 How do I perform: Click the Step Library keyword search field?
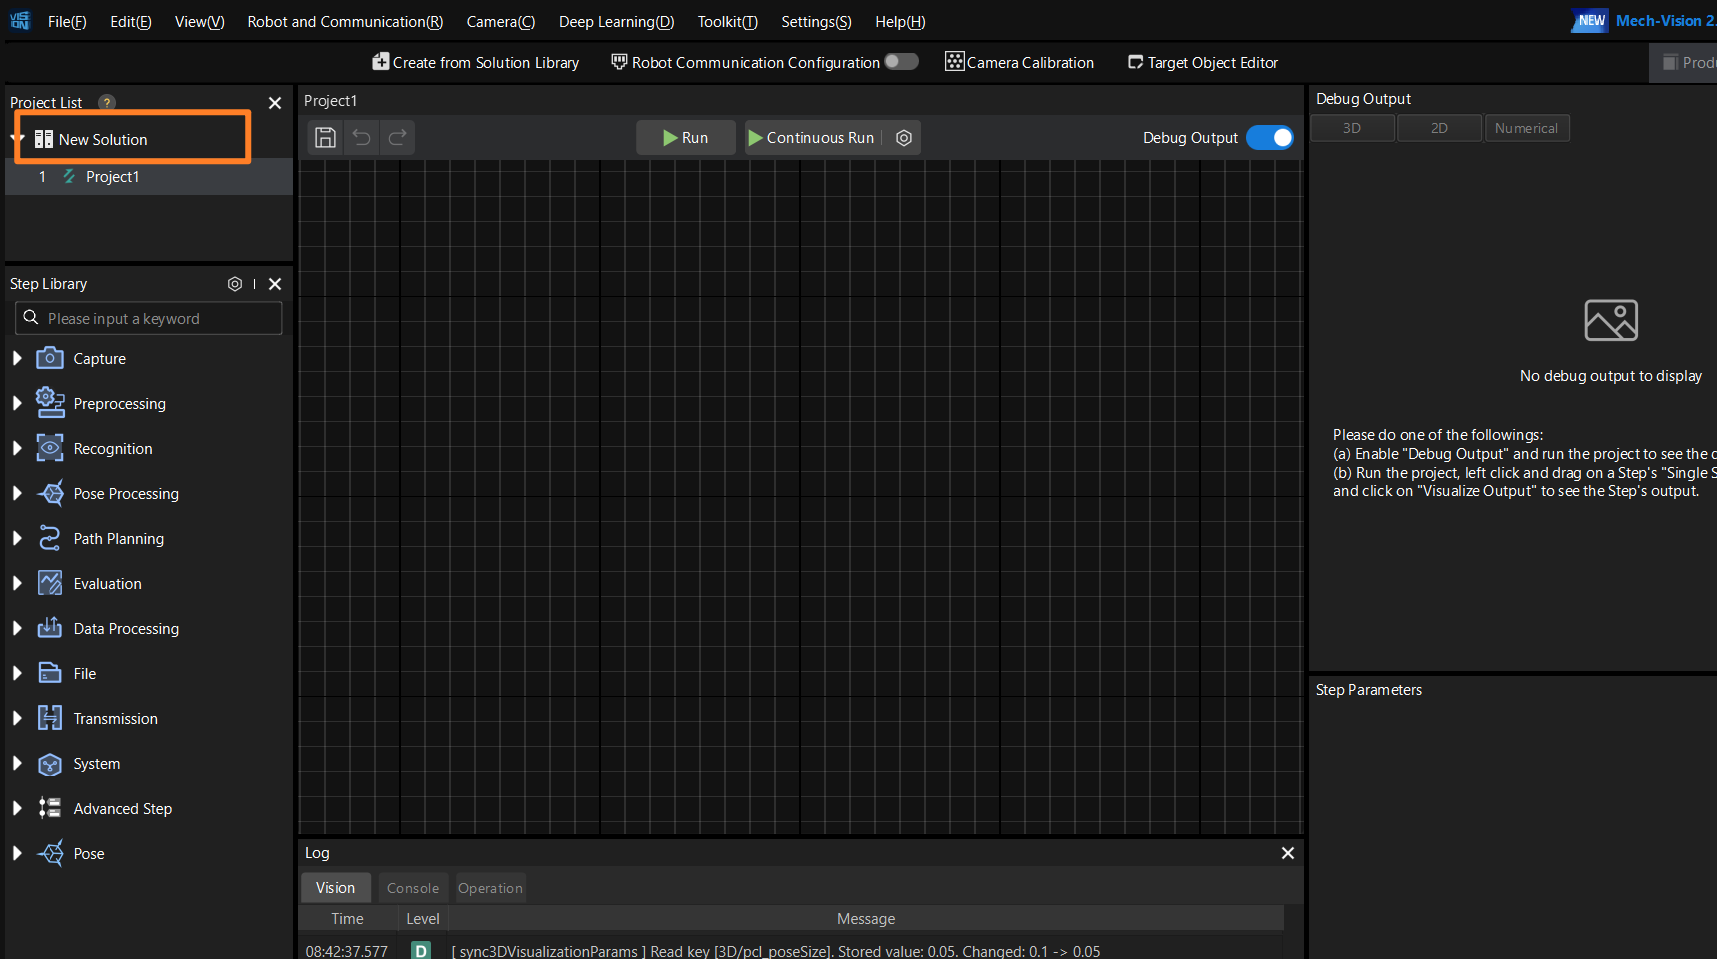tap(160, 319)
